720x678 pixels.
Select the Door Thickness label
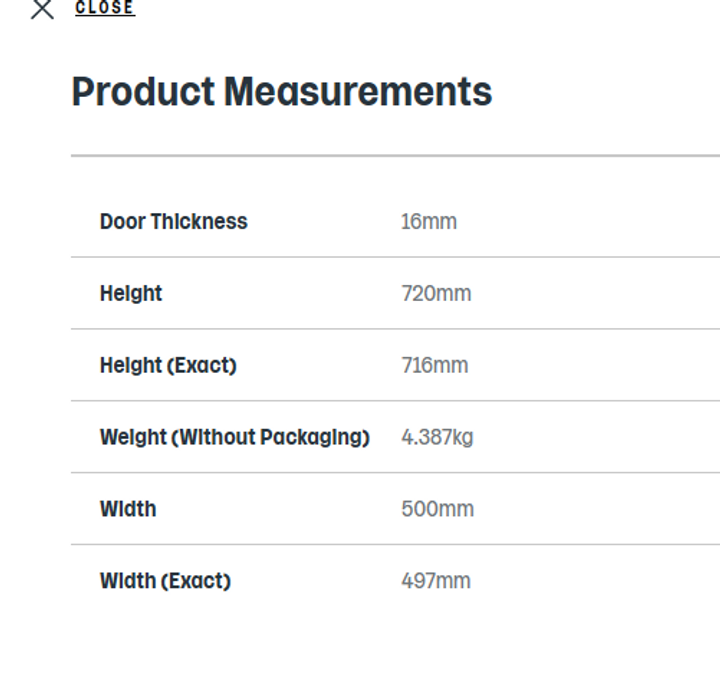(x=173, y=222)
